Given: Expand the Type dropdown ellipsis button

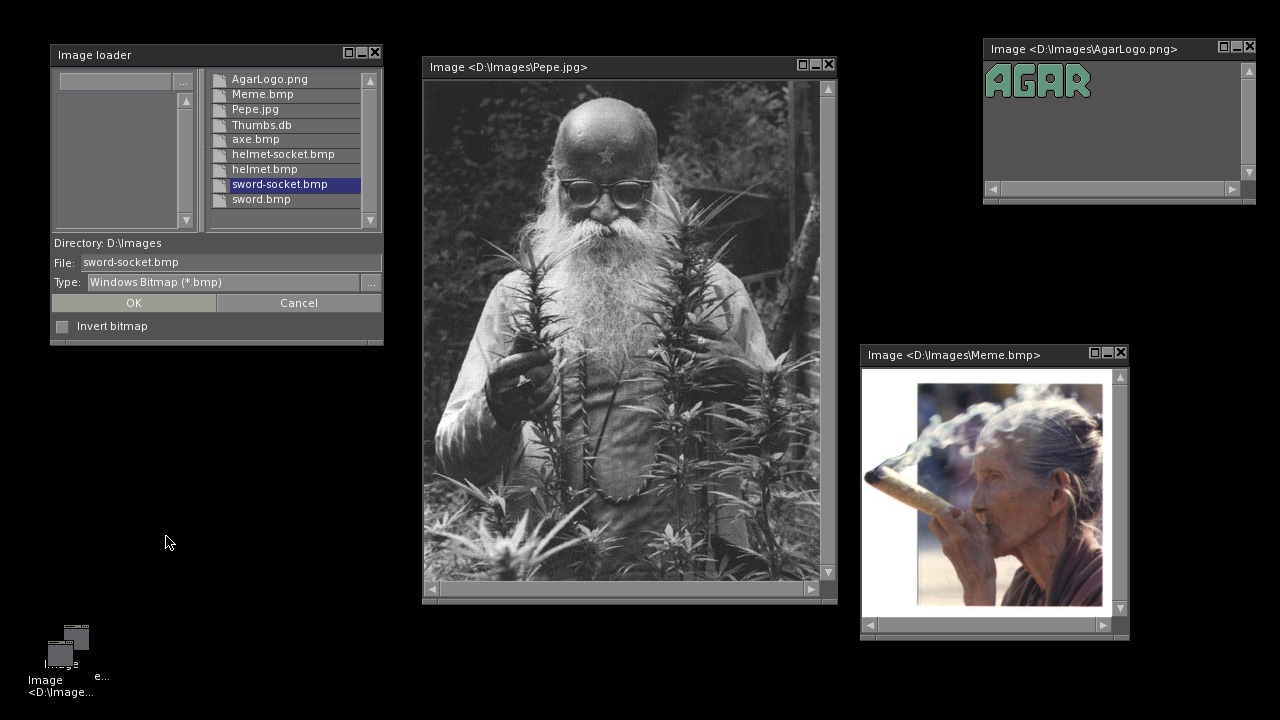Looking at the screenshot, I should click(370, 283).
